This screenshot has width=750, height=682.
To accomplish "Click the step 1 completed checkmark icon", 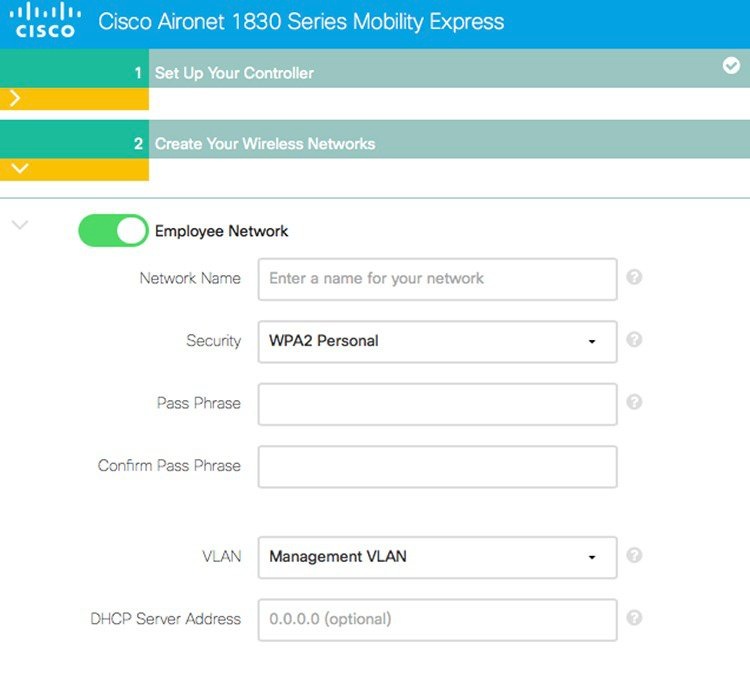I will pyautogui.click(x=730, y=66).
